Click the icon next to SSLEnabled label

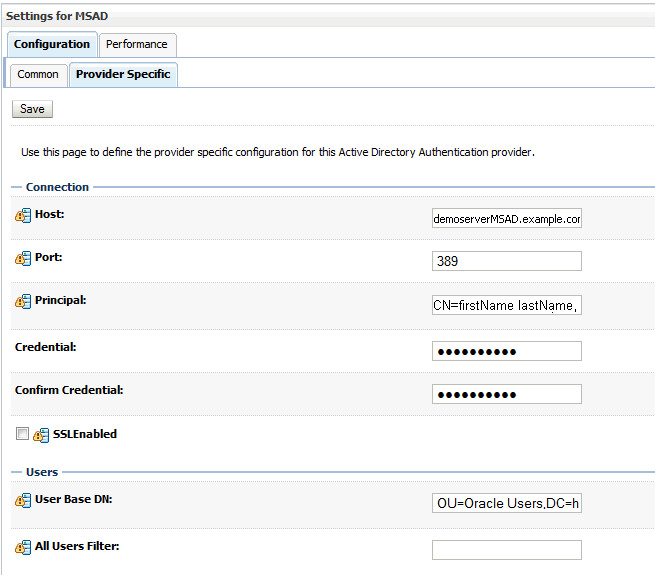[x=41, y=435]
